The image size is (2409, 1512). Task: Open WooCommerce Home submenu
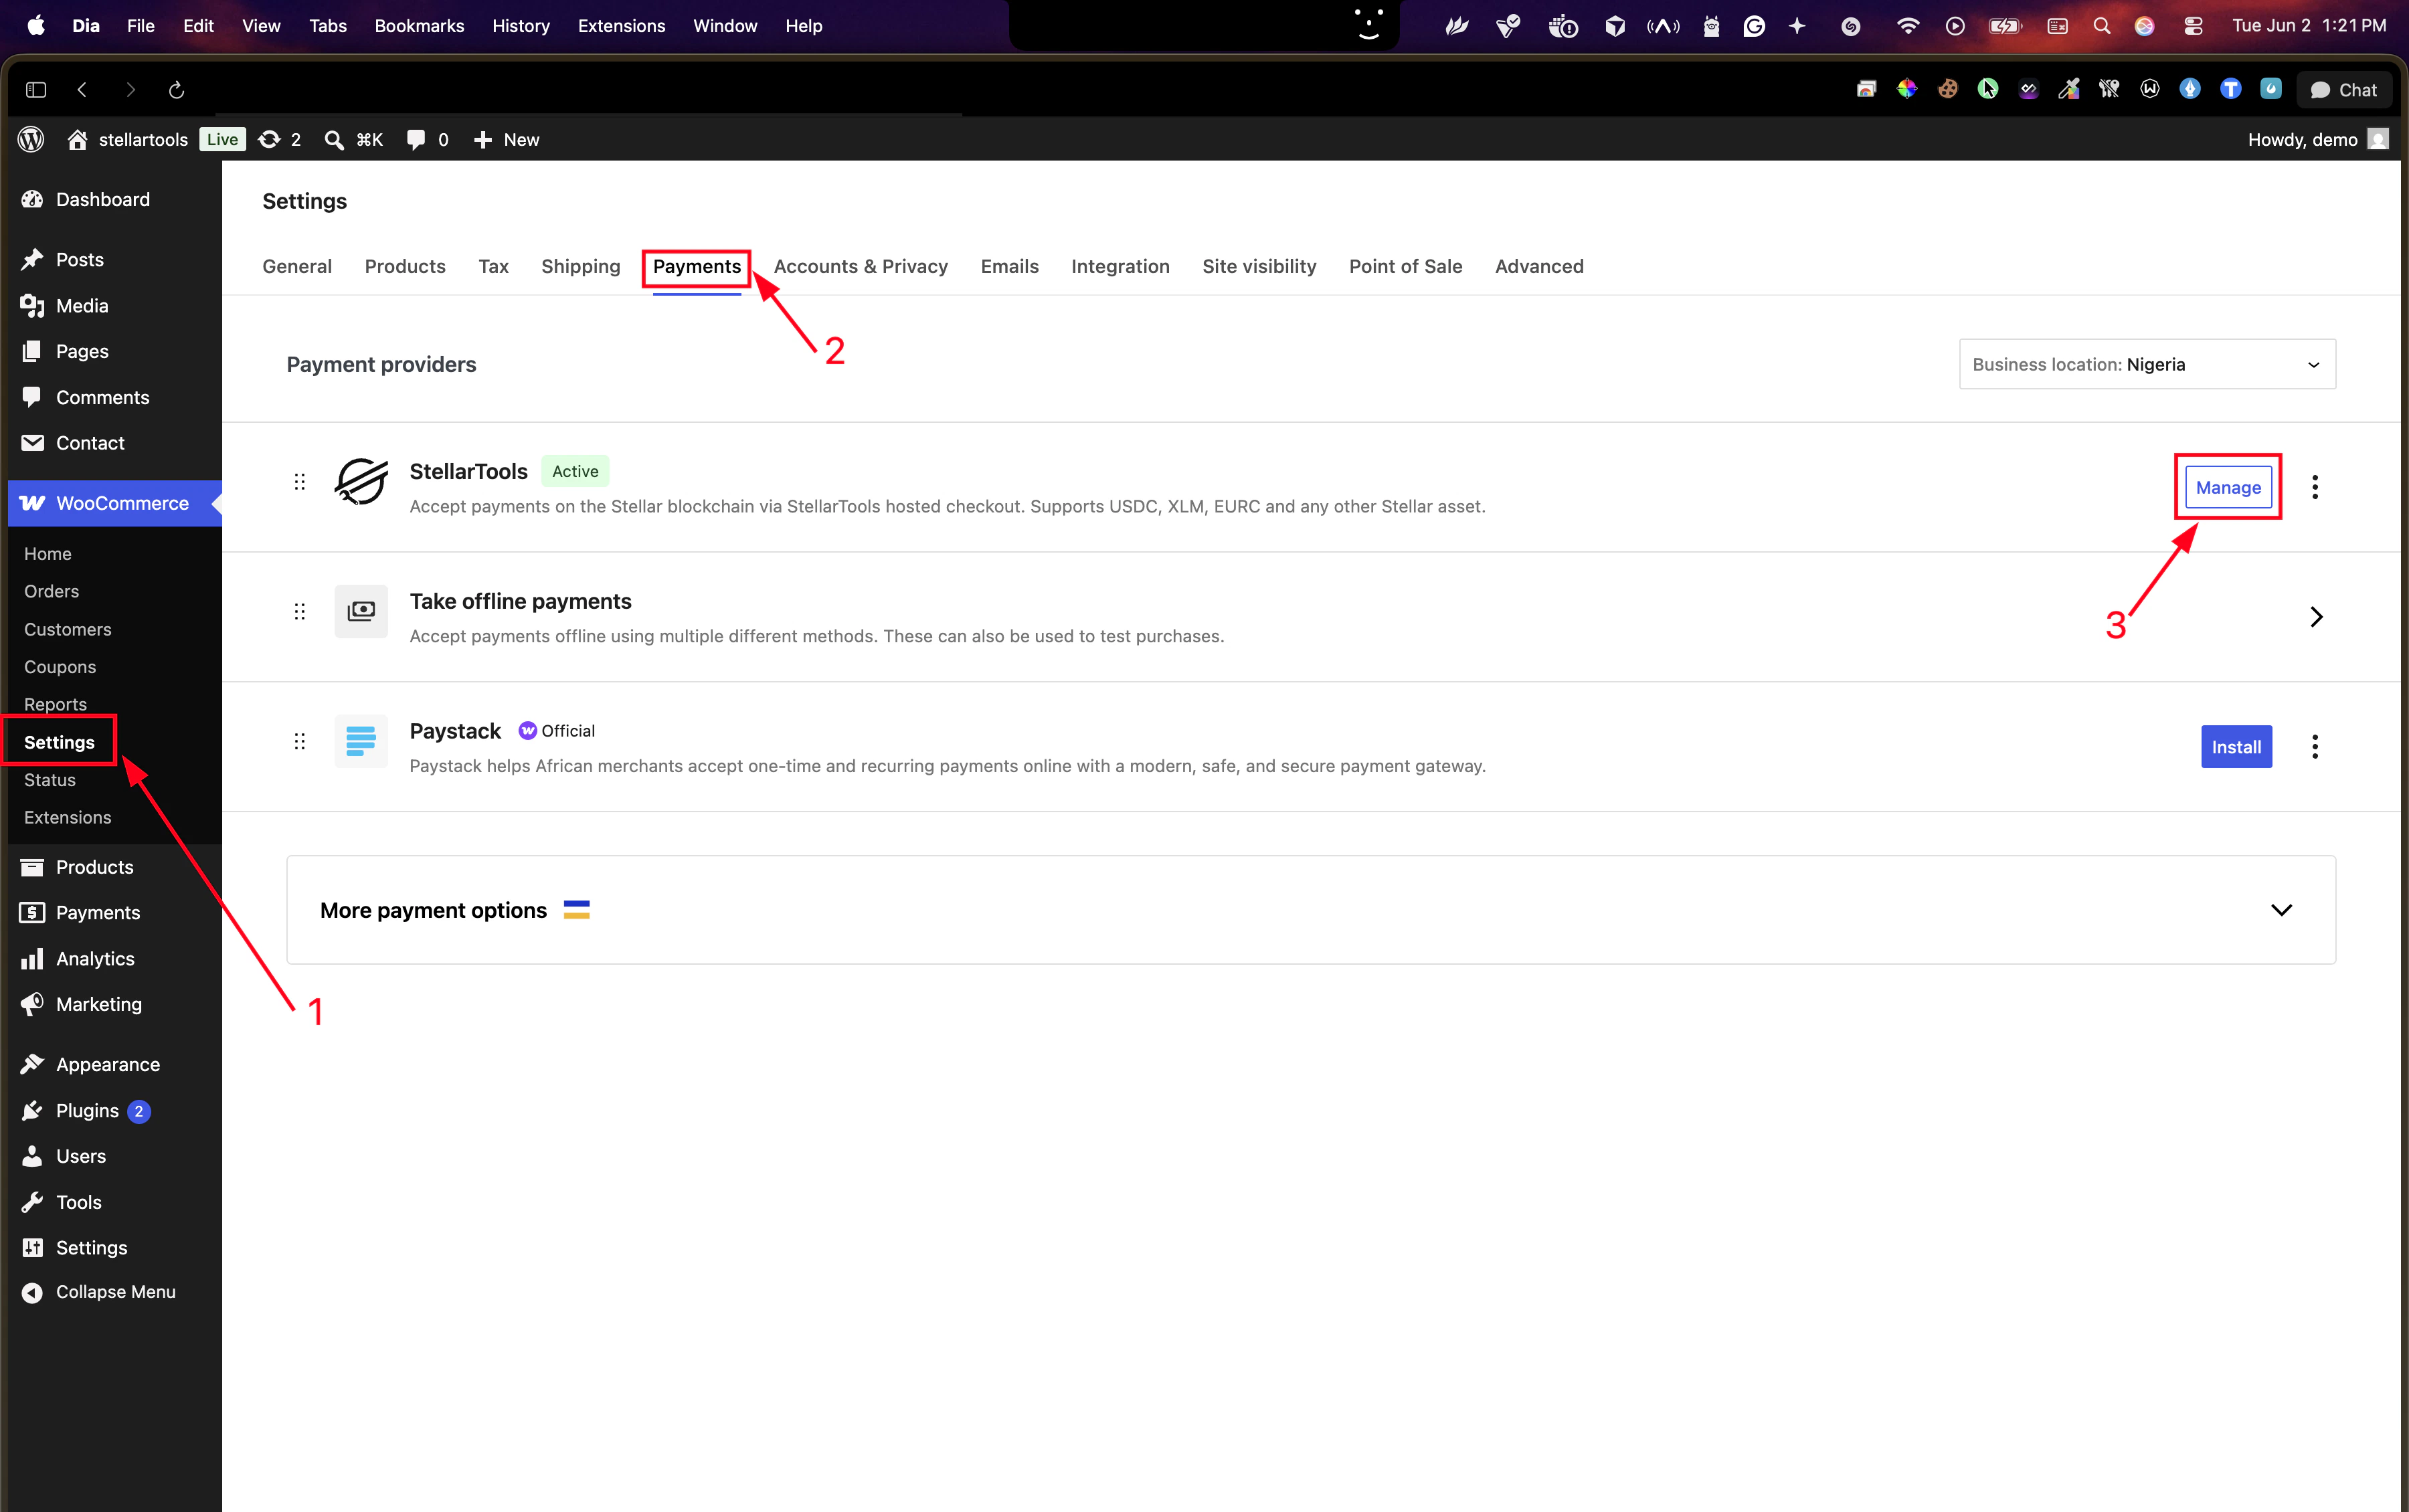click(47, 553)
